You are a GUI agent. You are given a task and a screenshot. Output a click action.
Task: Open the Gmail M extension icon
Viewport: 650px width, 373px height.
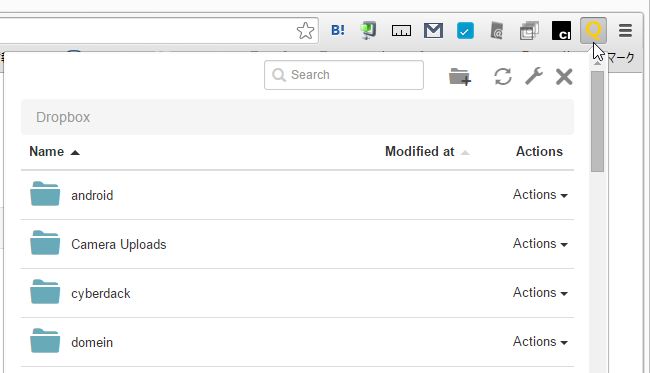[x=433, y=31]
